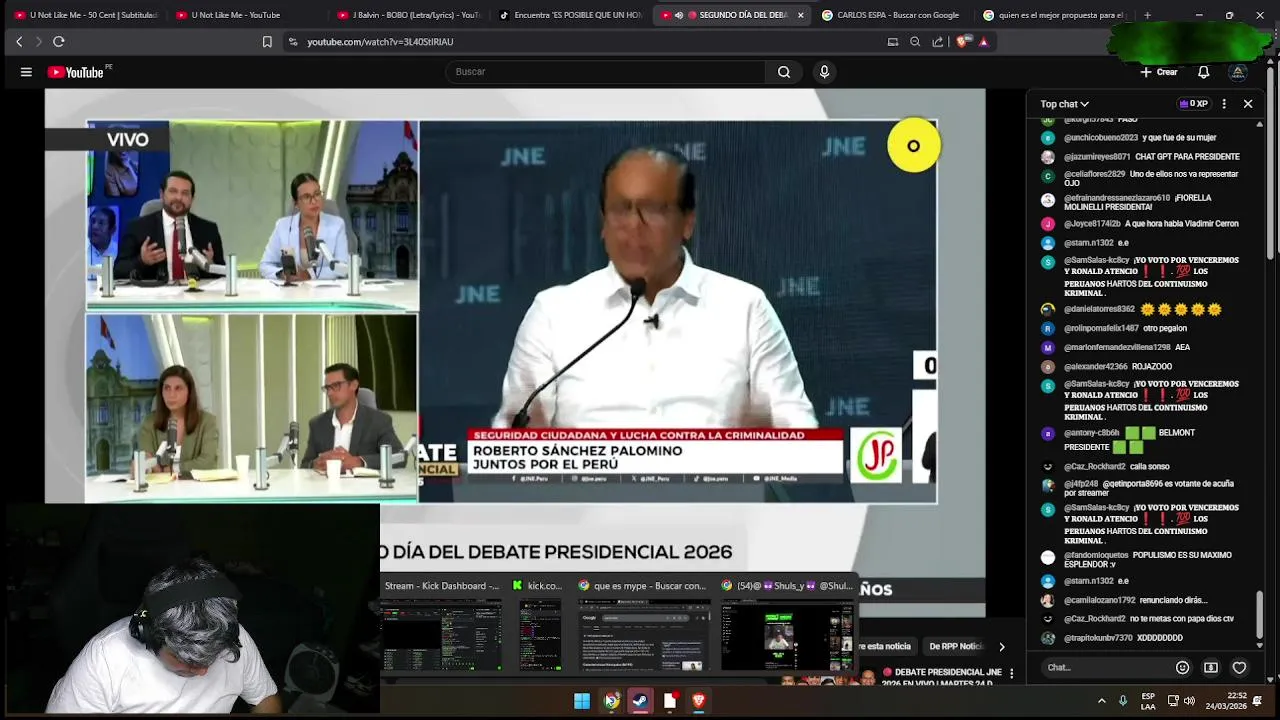Reload the page with the refresh icon
1280x720 pixels.
(59, 42)
